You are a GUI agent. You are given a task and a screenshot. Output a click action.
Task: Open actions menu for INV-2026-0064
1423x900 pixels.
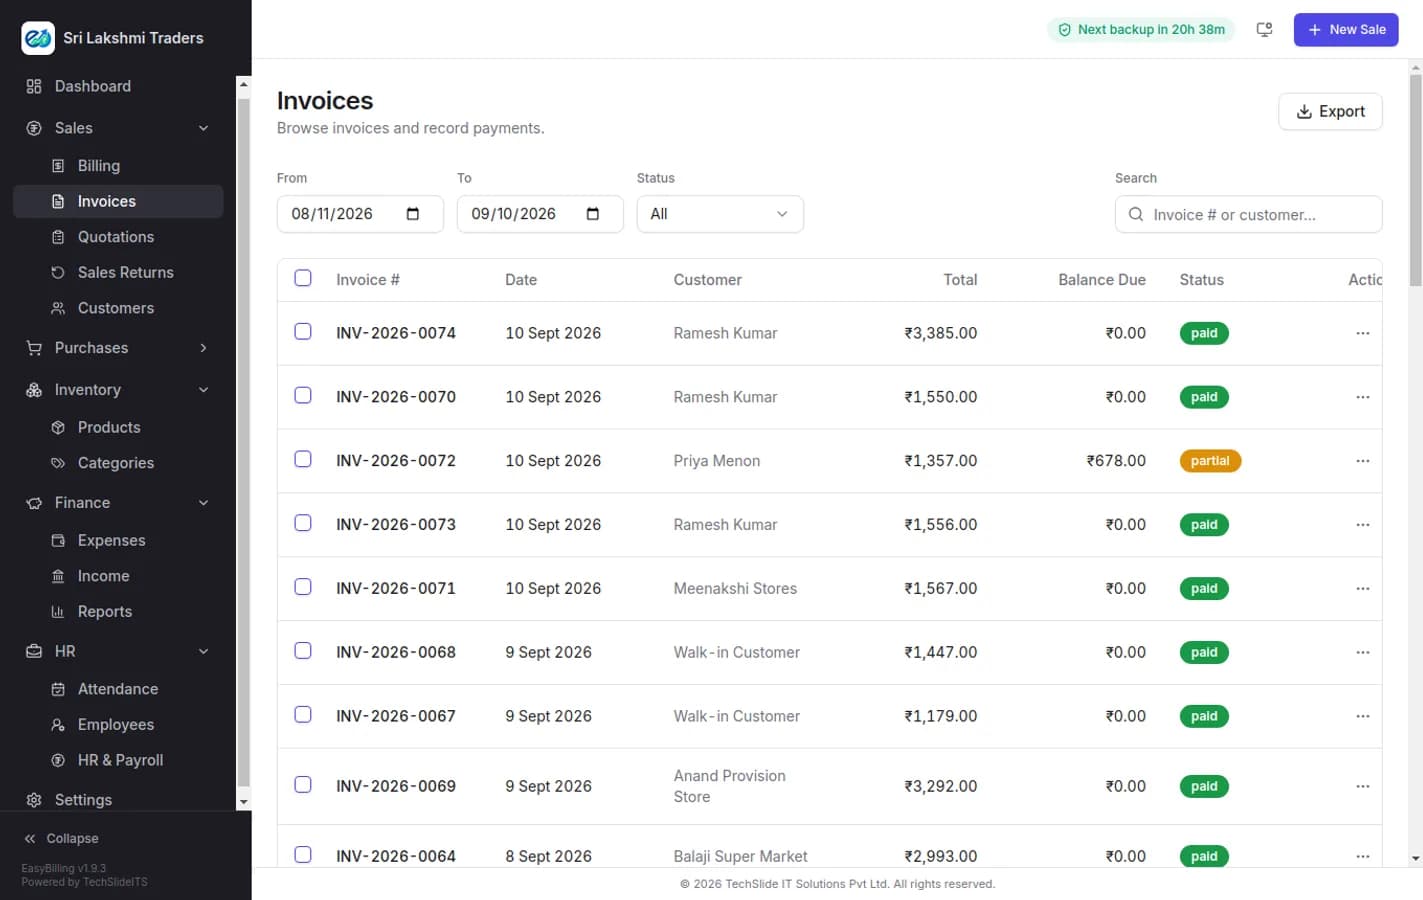(x=1362, y=856)
